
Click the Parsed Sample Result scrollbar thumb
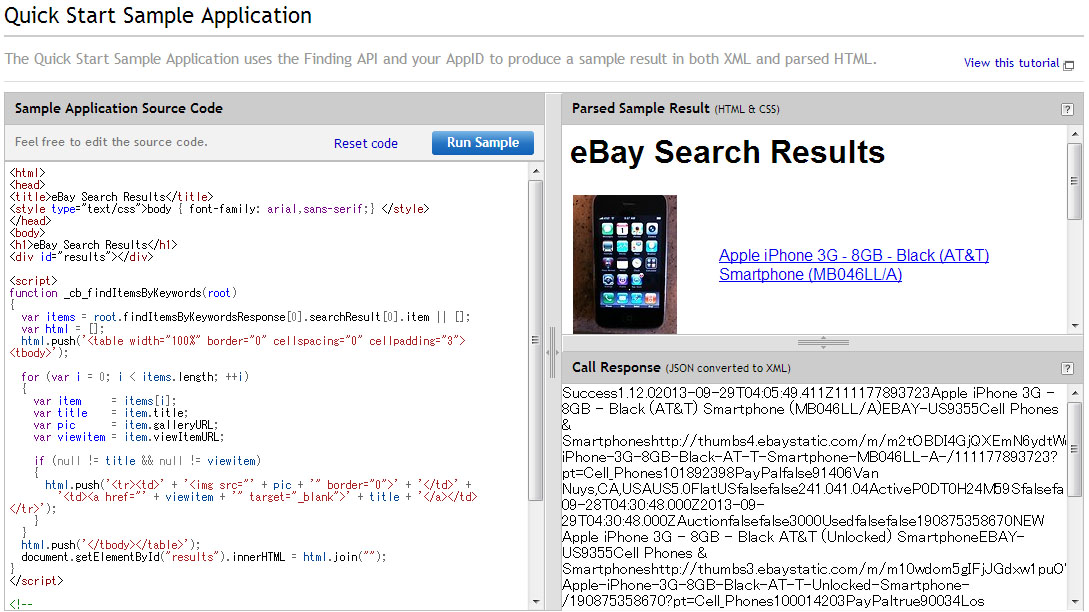coord(1074,181)
